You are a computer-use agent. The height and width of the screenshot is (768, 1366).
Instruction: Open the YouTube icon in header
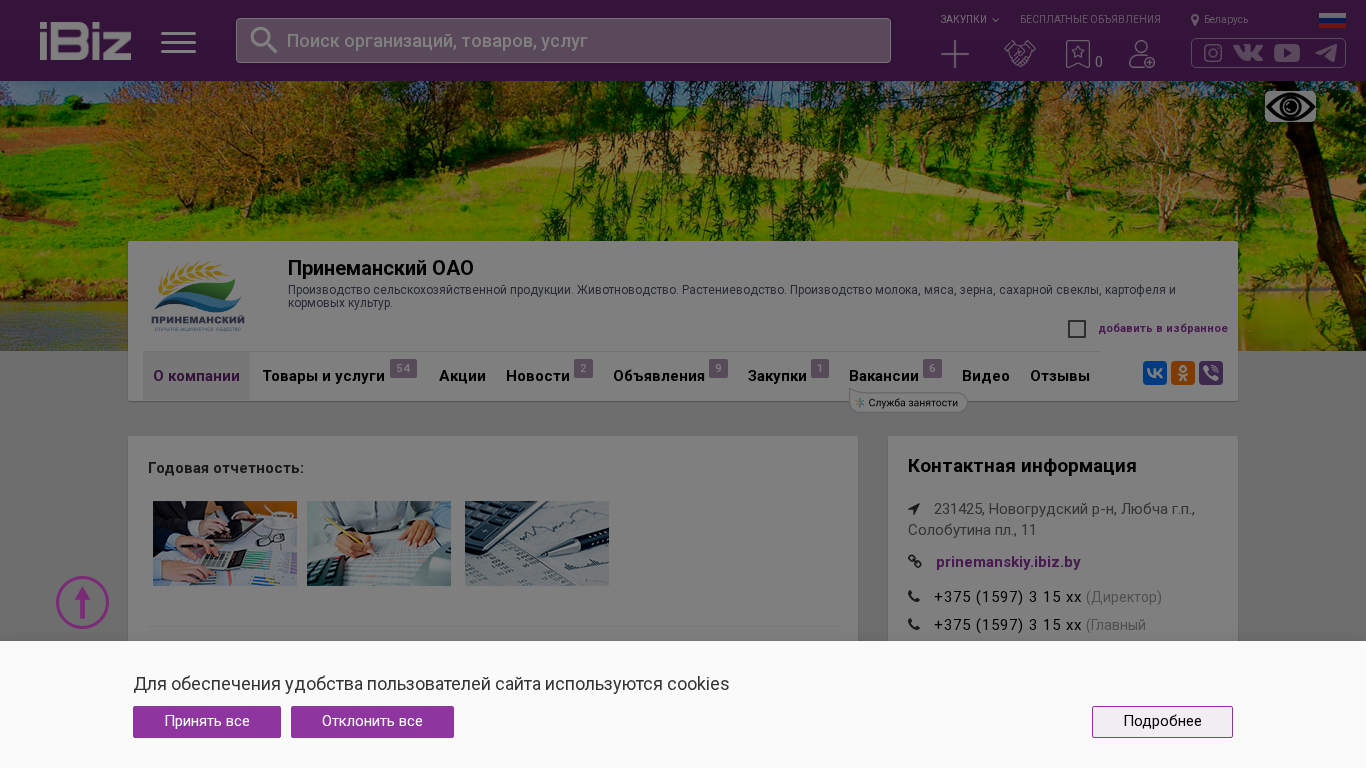click(x=1287, y=53)
